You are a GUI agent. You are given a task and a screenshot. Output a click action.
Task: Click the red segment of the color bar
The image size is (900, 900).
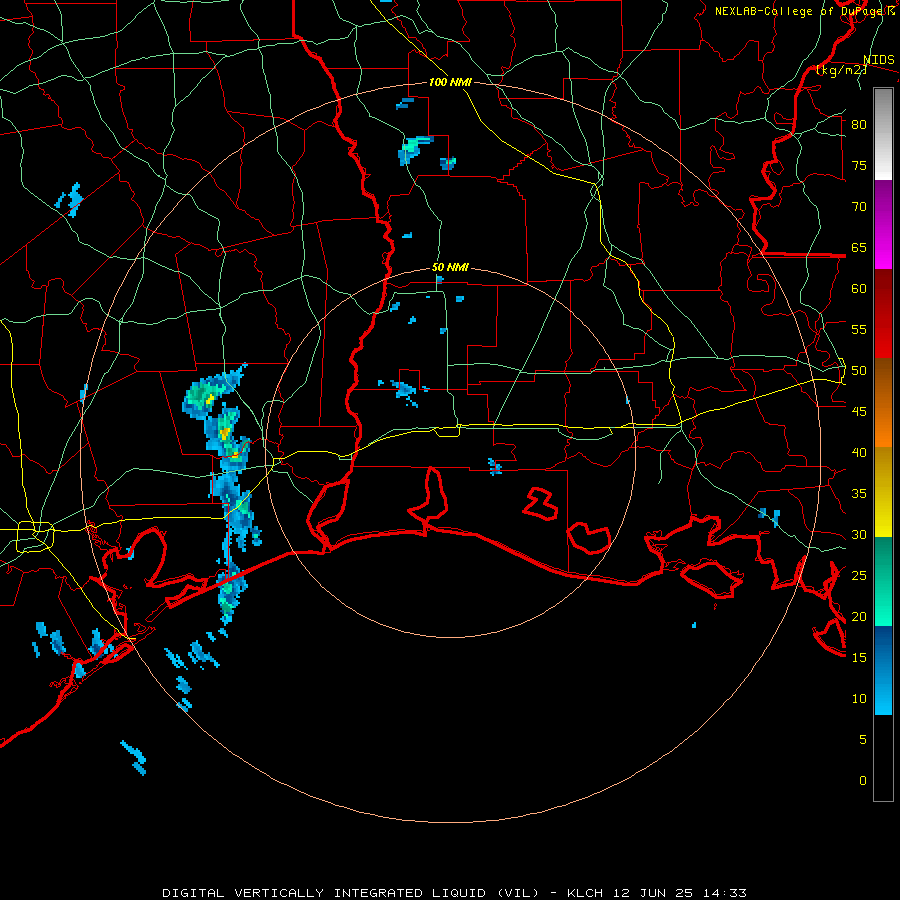(x=883, y=315)
